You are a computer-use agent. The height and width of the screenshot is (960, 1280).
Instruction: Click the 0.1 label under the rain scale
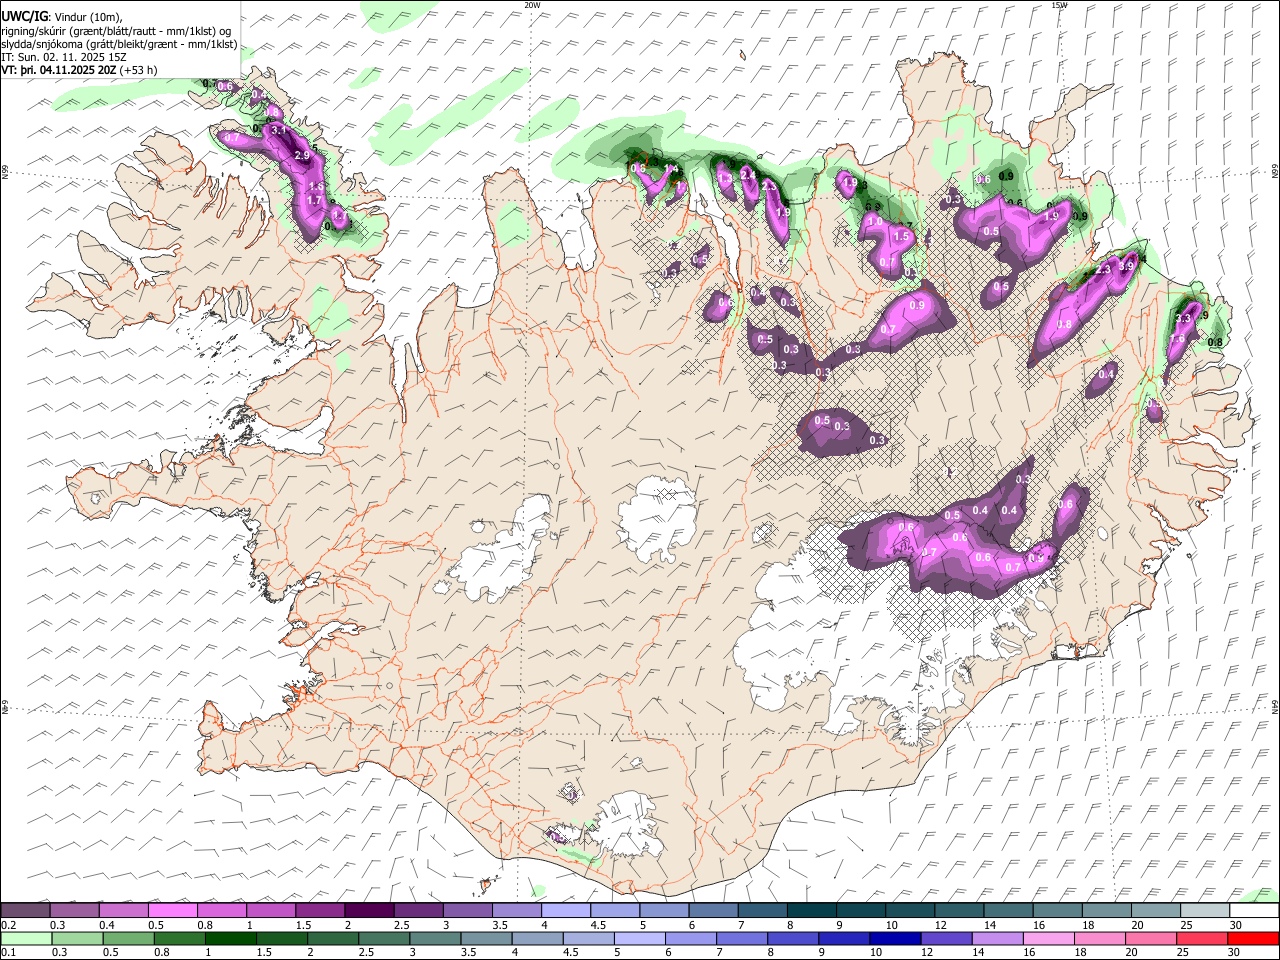coord(7,952)
